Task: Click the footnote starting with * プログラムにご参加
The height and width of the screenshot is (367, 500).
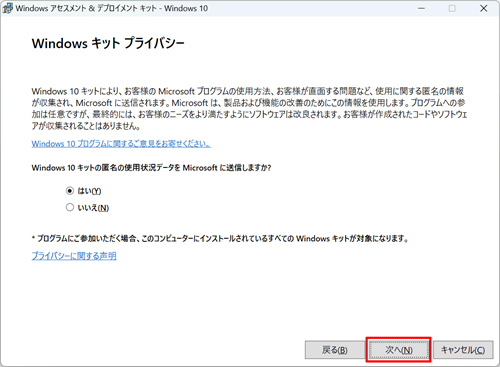Action: 220,239
